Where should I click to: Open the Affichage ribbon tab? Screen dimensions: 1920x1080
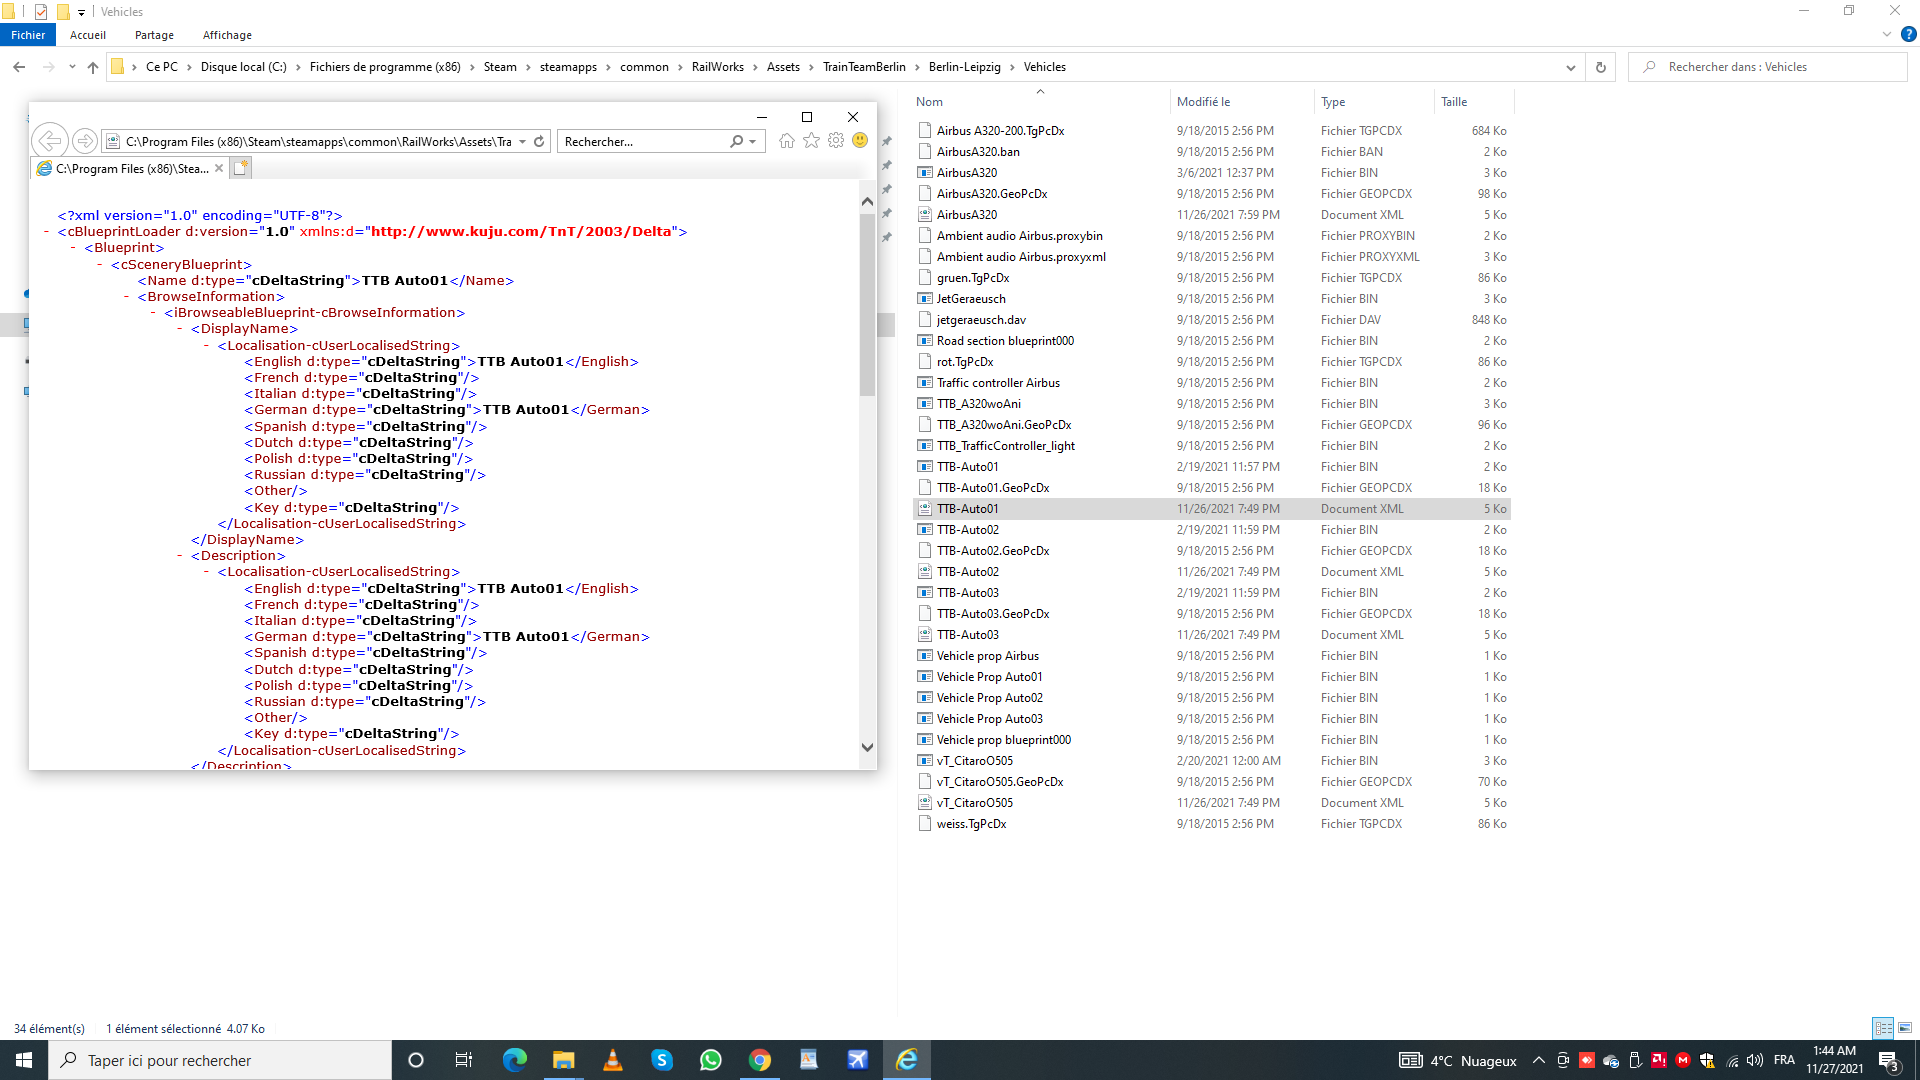pos(227,35)
